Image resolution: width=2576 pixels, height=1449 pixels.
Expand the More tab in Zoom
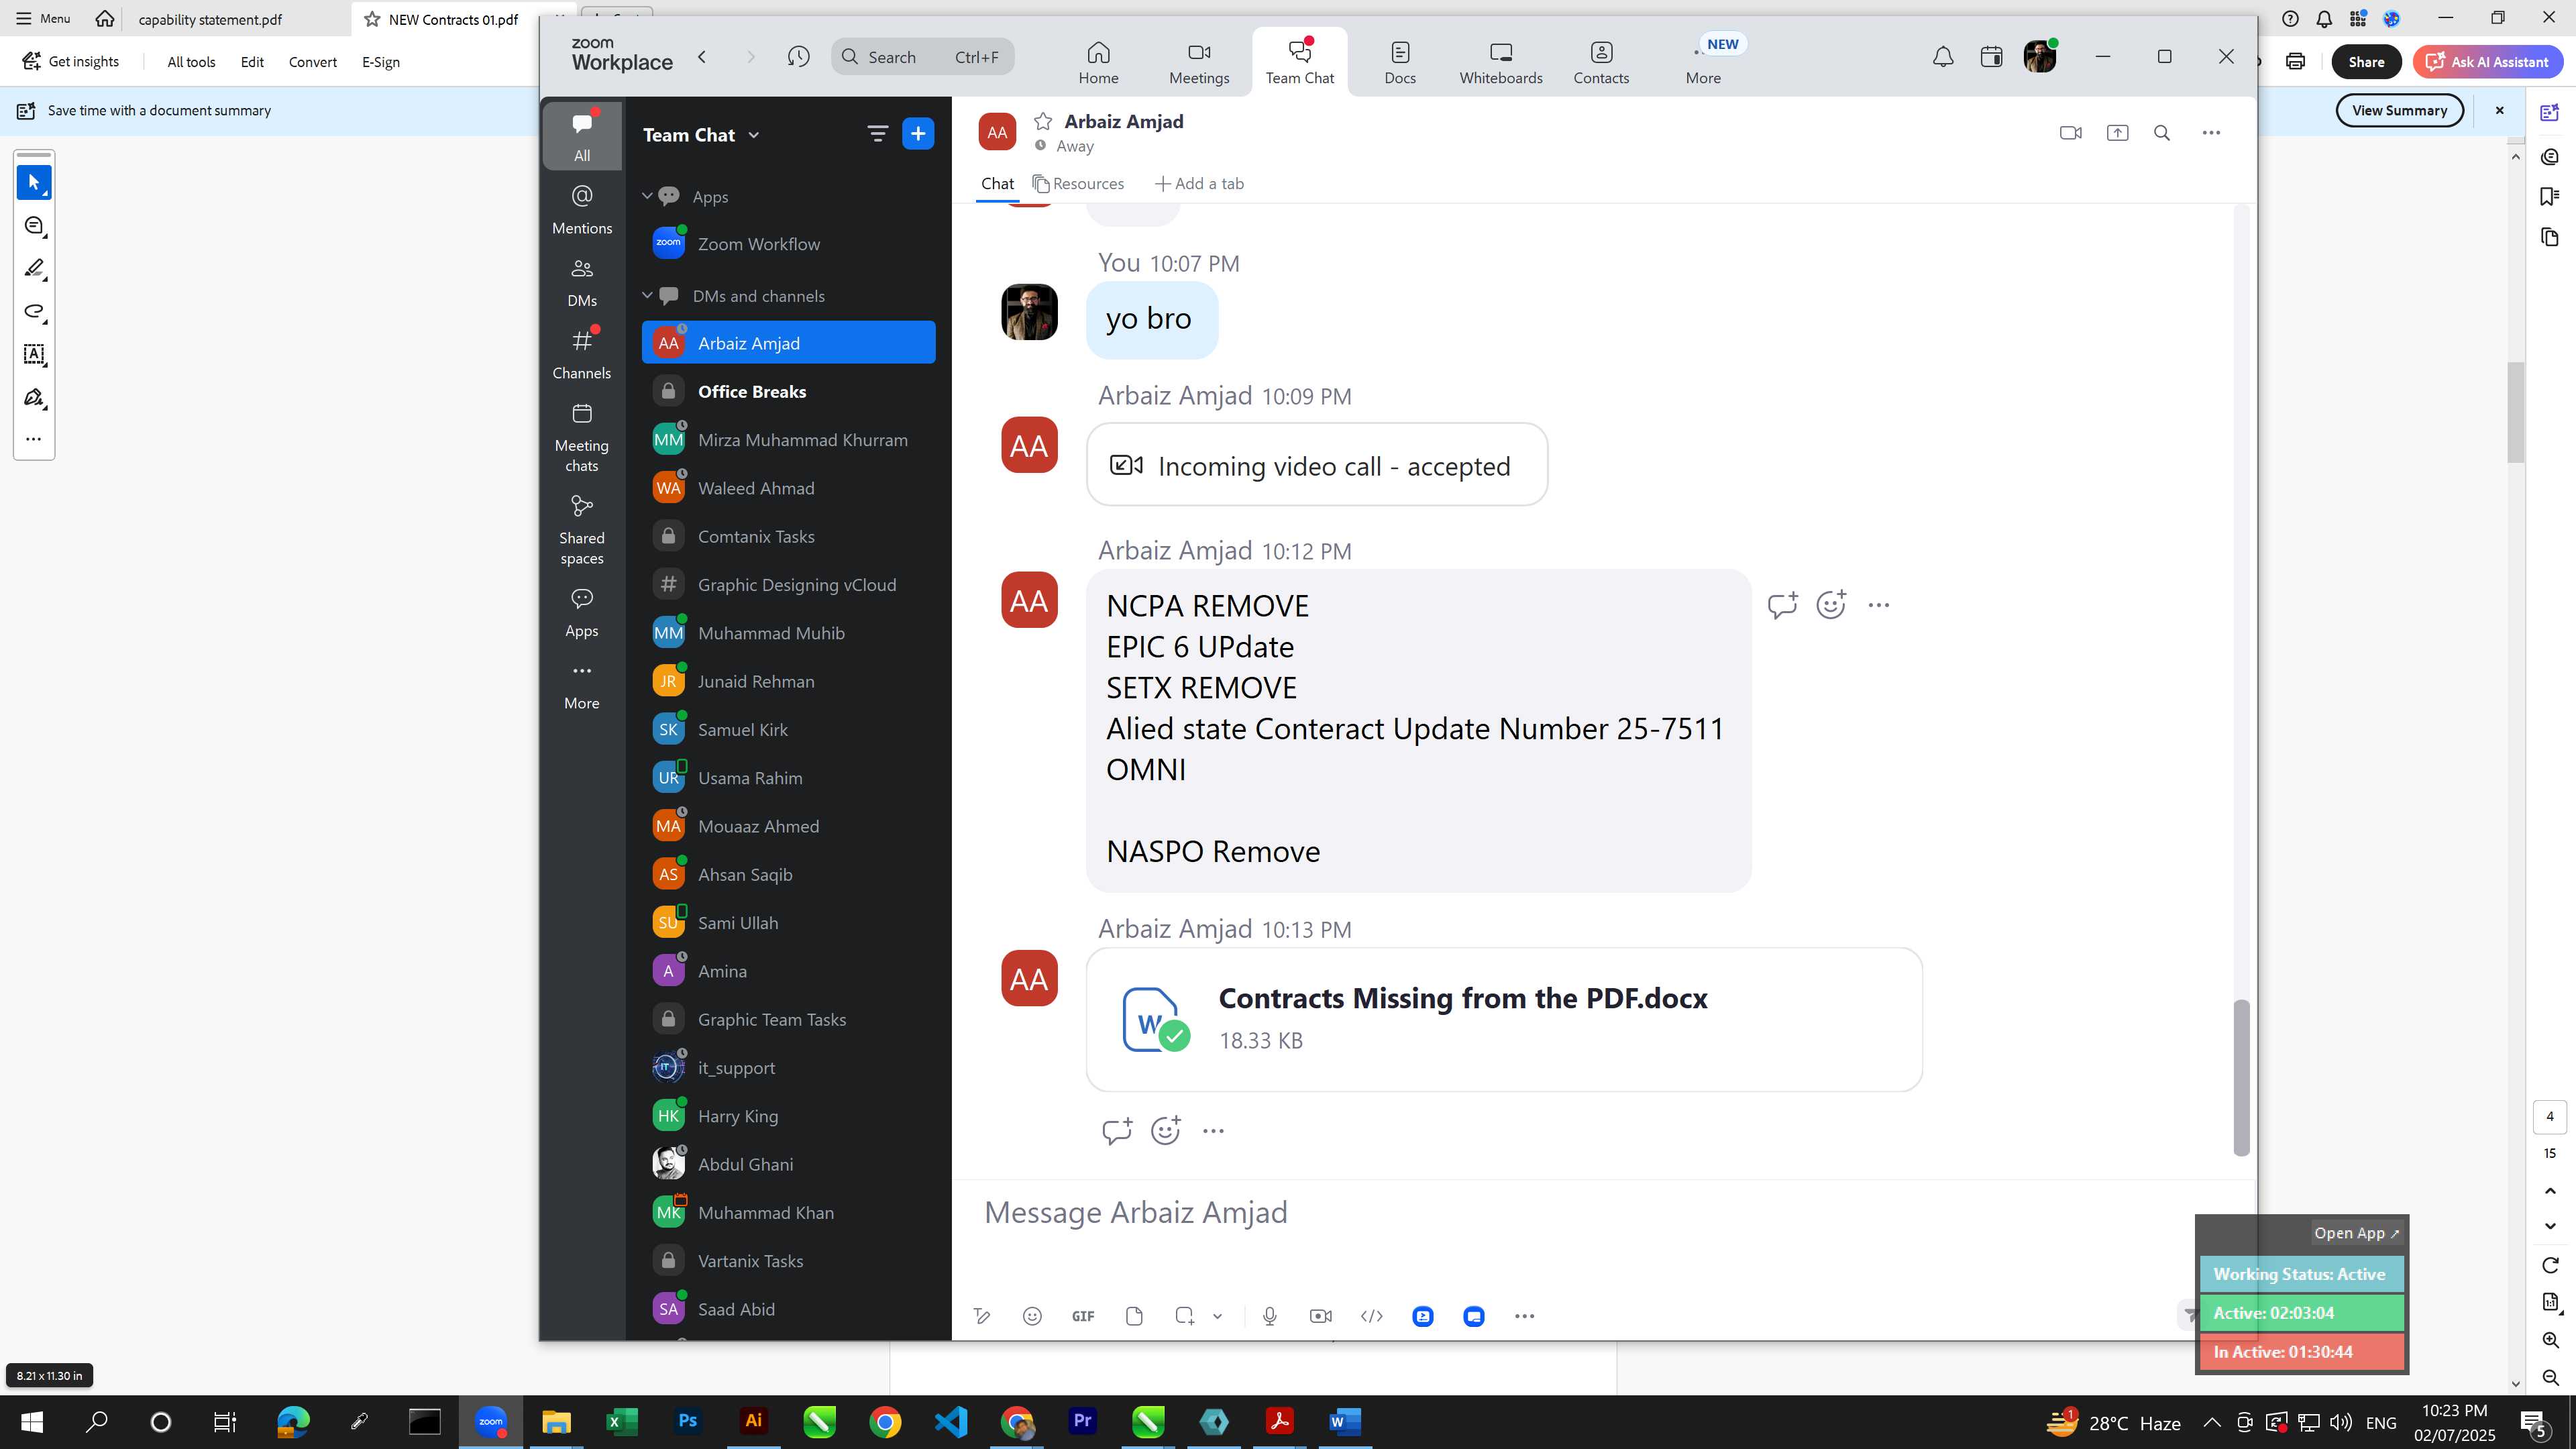pyautogui.click(x=1703, y=63)
